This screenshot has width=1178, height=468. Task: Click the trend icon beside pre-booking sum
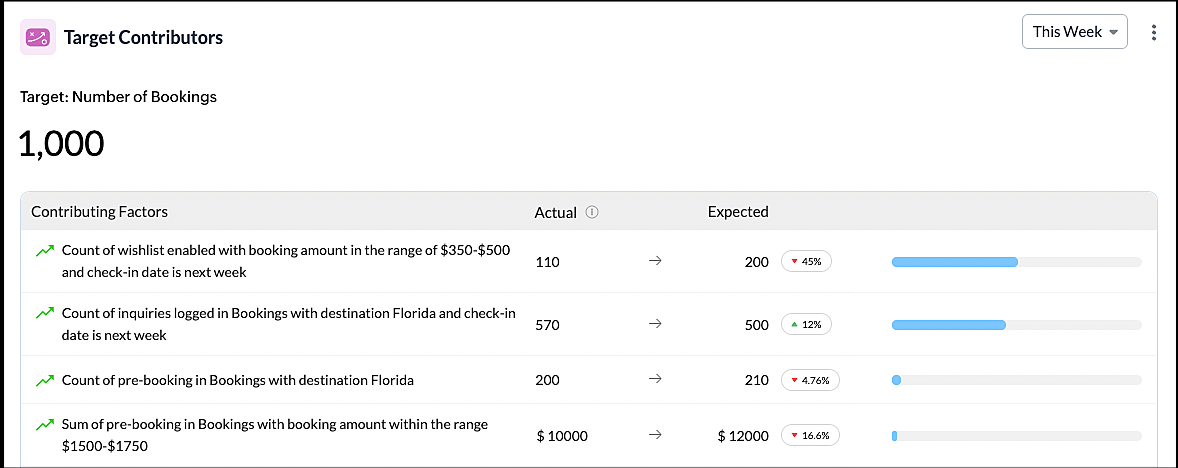[x=43, y=425]
